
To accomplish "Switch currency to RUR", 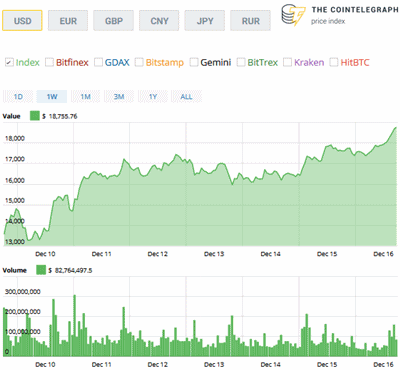I will tap(250, 21).
